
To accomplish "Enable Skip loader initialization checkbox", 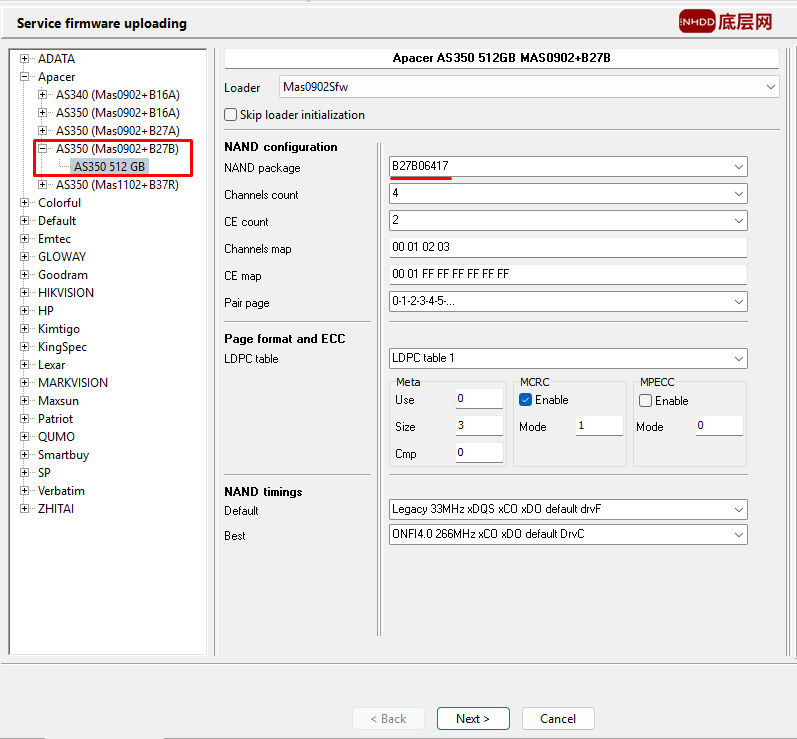I will [x=231, y=115].
